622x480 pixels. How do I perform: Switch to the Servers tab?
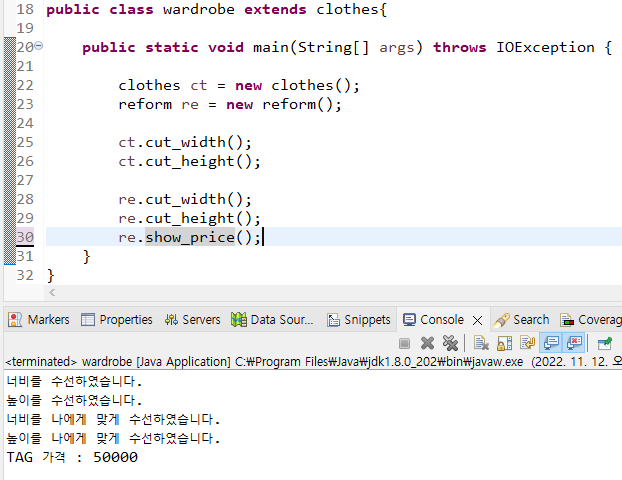click(193, 320)
